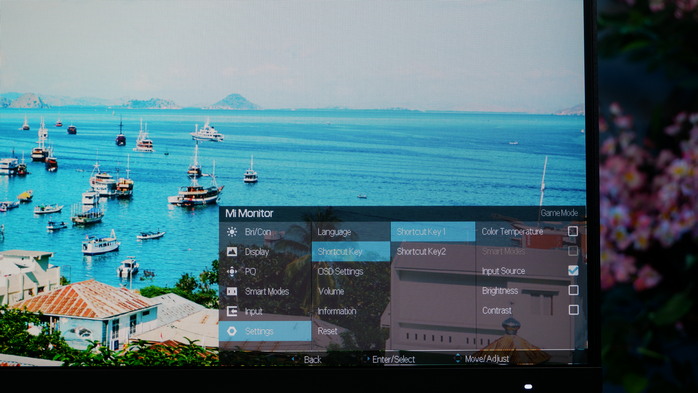This screenshot has width=698, height=393.
Task: Tick the greyed Smart Modes checkbox
Action: point(573,251)
